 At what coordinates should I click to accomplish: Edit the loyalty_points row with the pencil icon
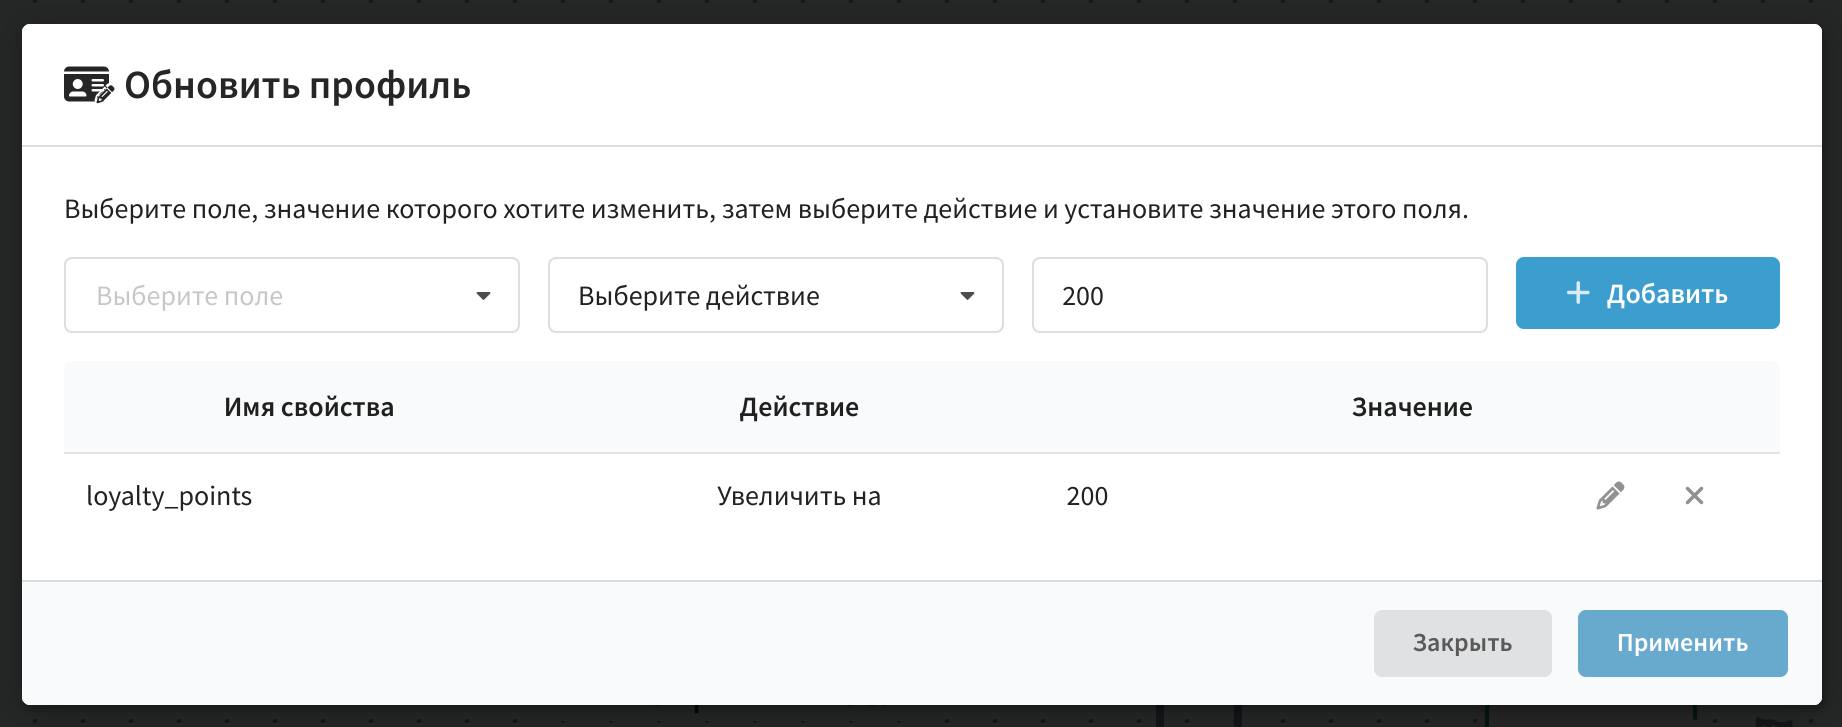(x=1610, y=496)
